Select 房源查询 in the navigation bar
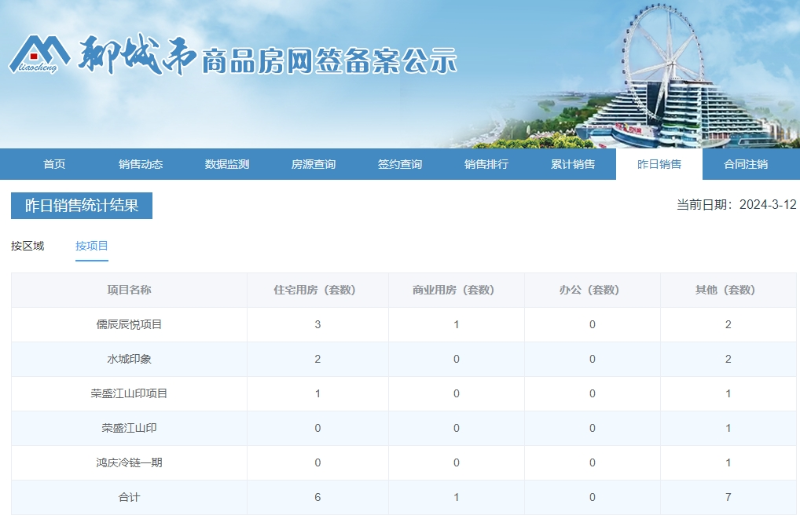This screenshot has width=800, height=519. point(313,164)
